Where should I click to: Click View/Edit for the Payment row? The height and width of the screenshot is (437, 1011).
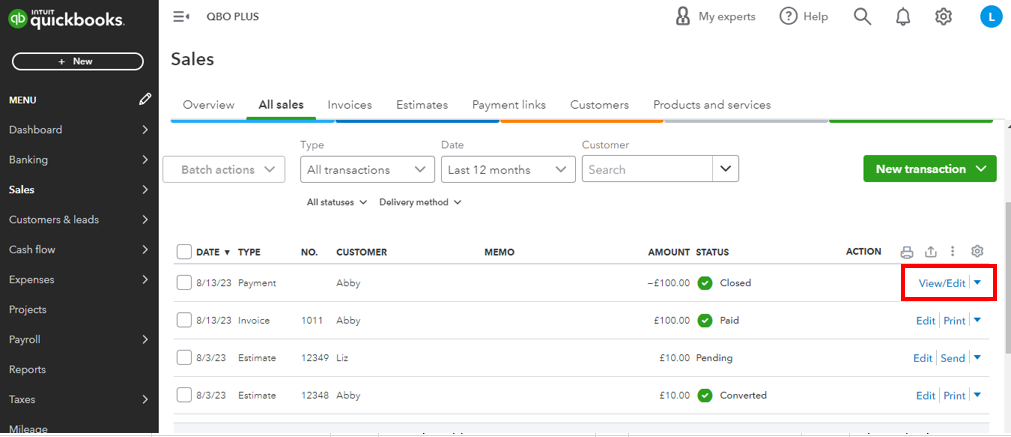coord(942,283)
